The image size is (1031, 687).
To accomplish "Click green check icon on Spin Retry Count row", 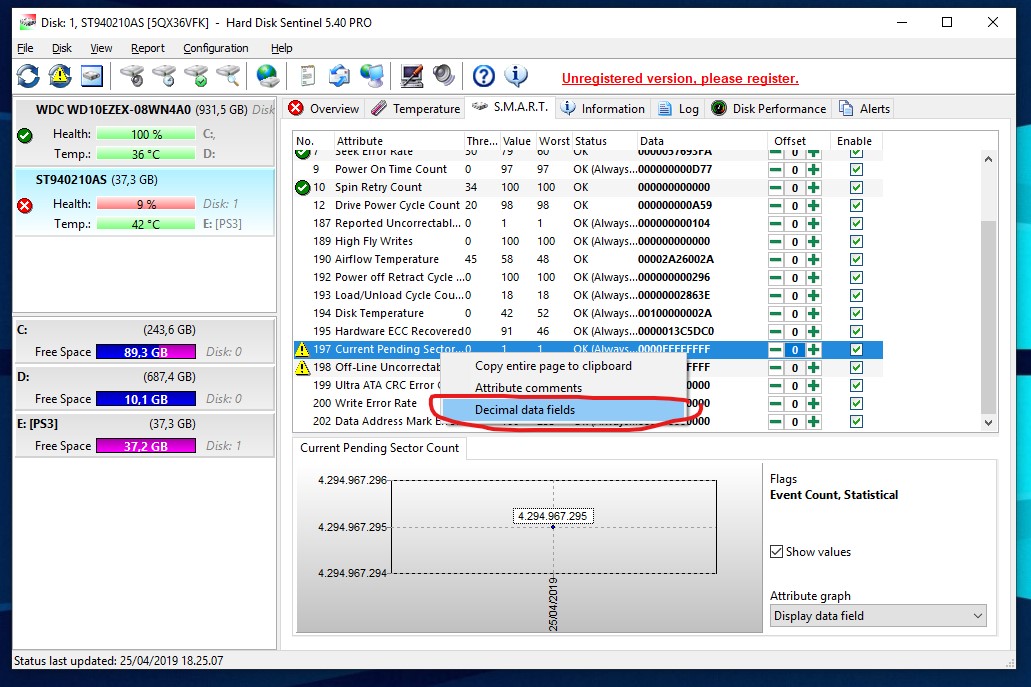I will click(302, 187).
